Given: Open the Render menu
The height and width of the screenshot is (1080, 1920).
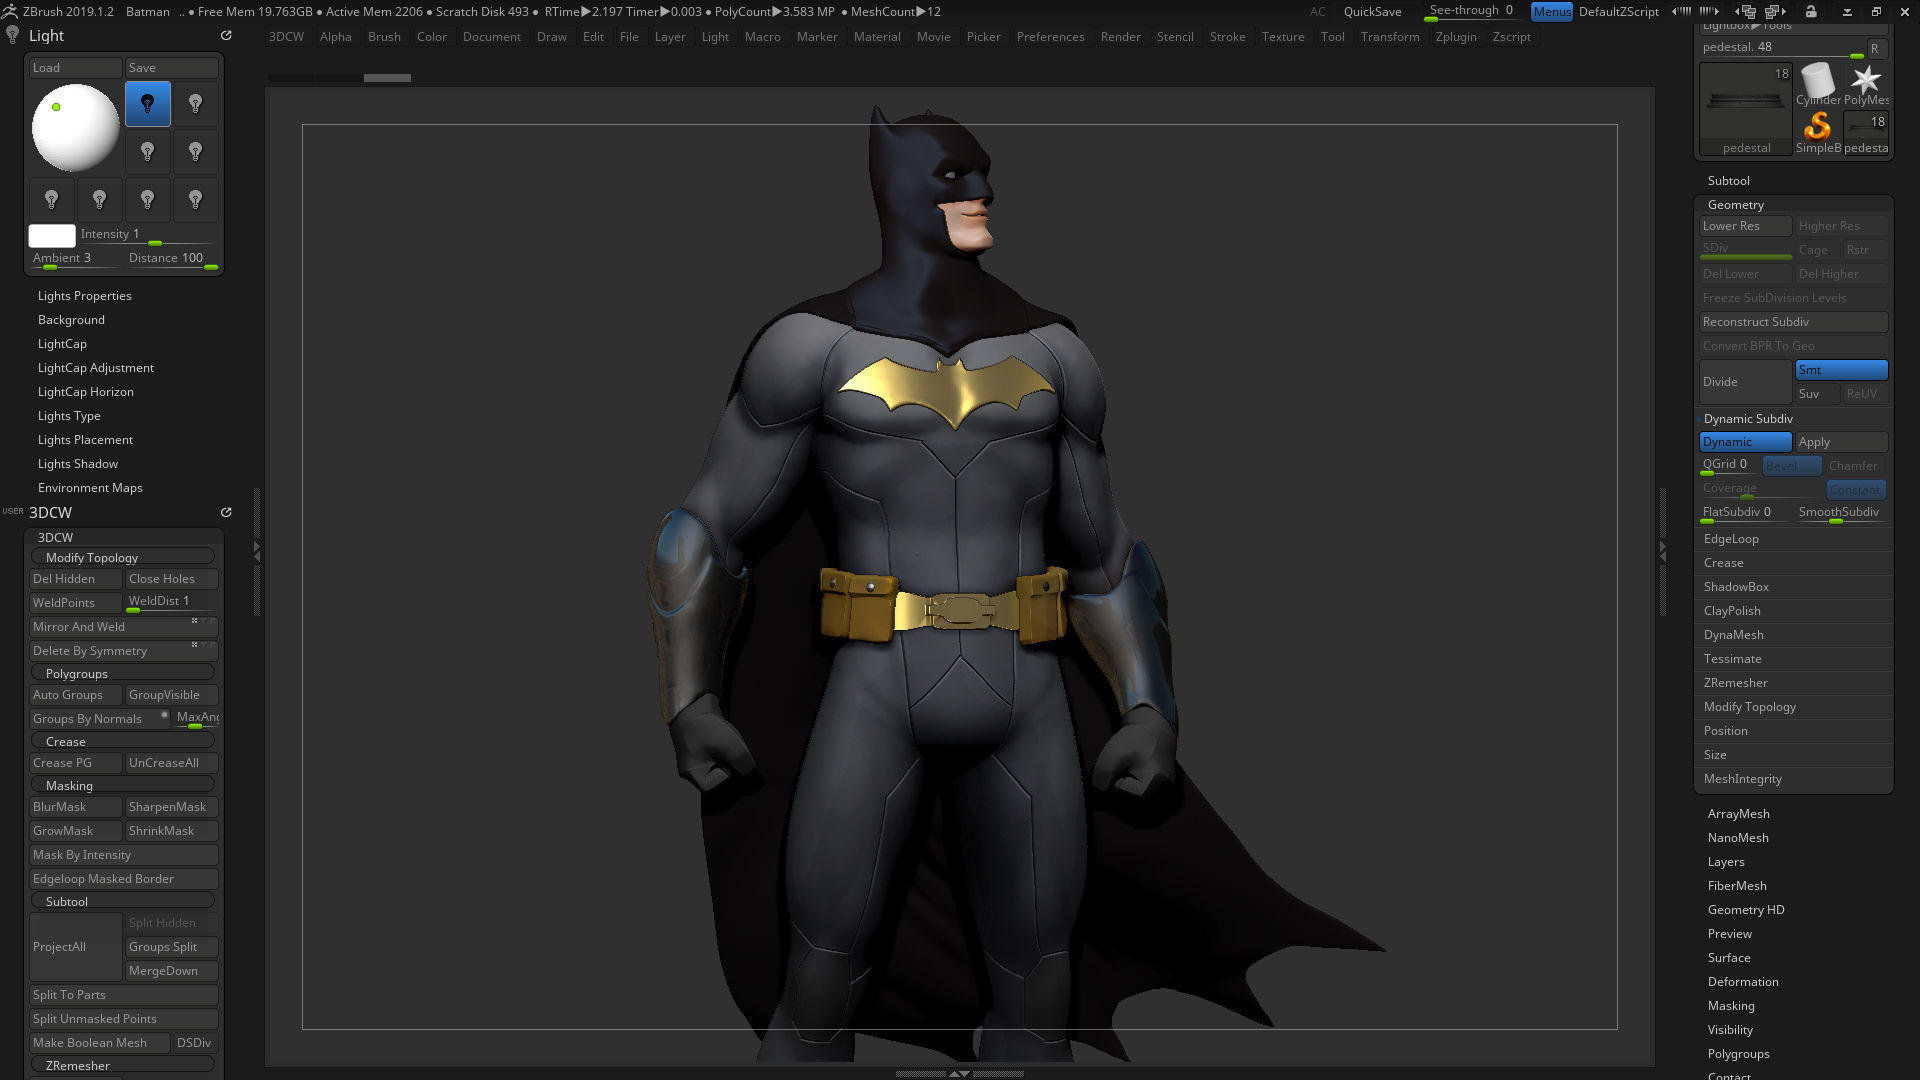Looking at the screenshot, I should tap(1120, 37).
